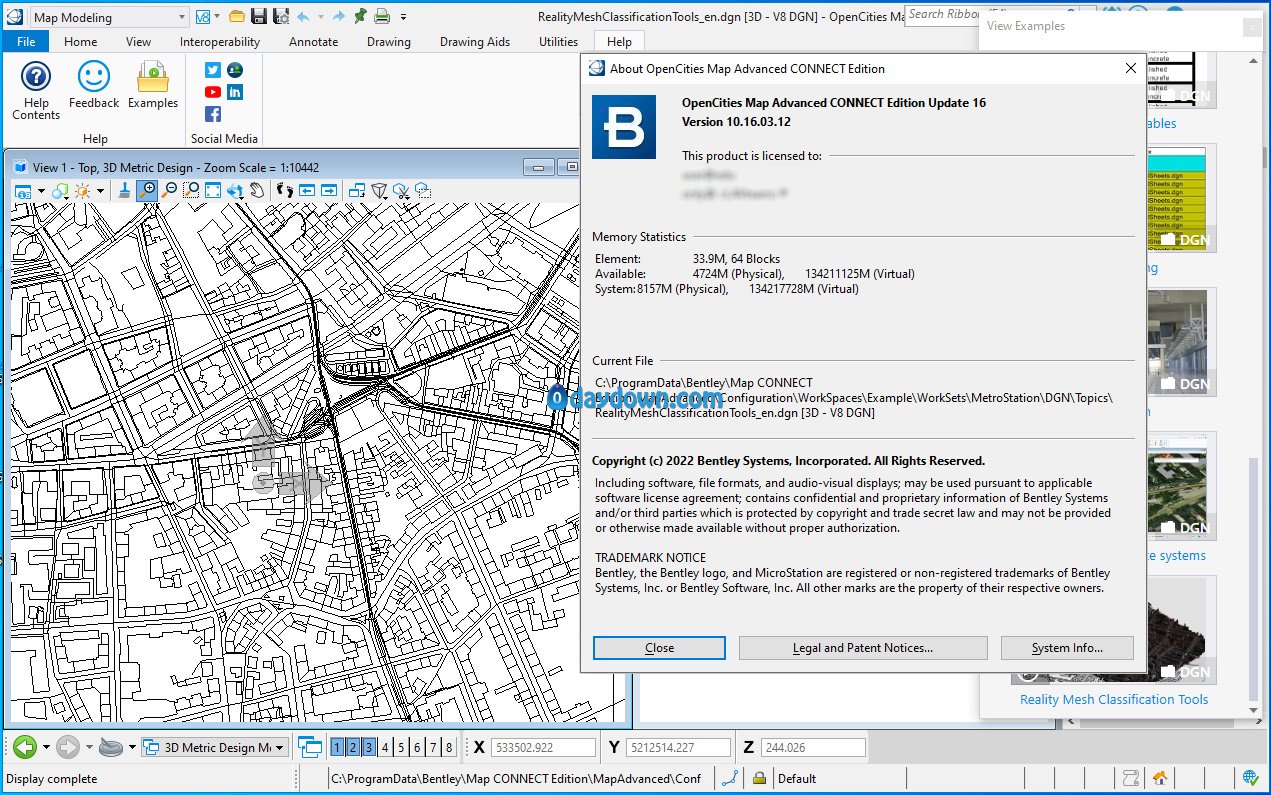Click the System Info button
This screenshot has height=795, width=1271.
(x=1067, y=648)
